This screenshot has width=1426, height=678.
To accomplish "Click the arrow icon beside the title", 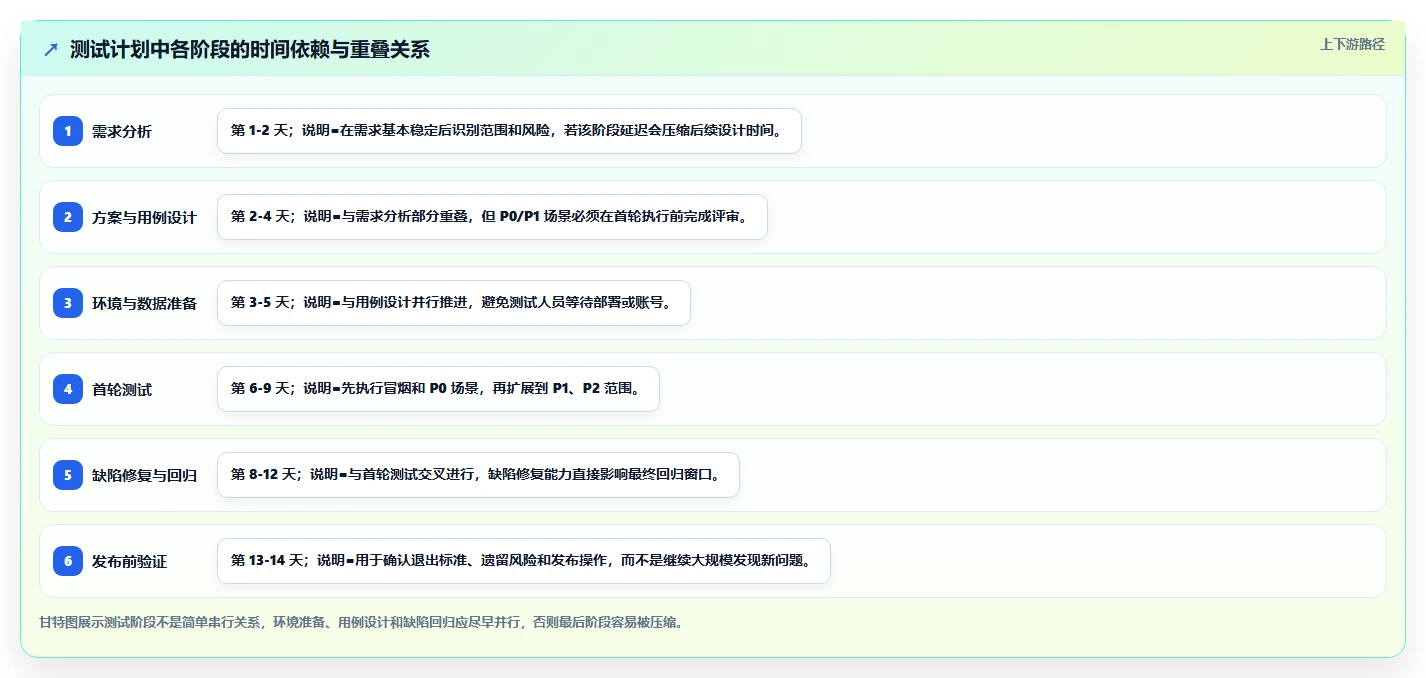I will 51,50.
